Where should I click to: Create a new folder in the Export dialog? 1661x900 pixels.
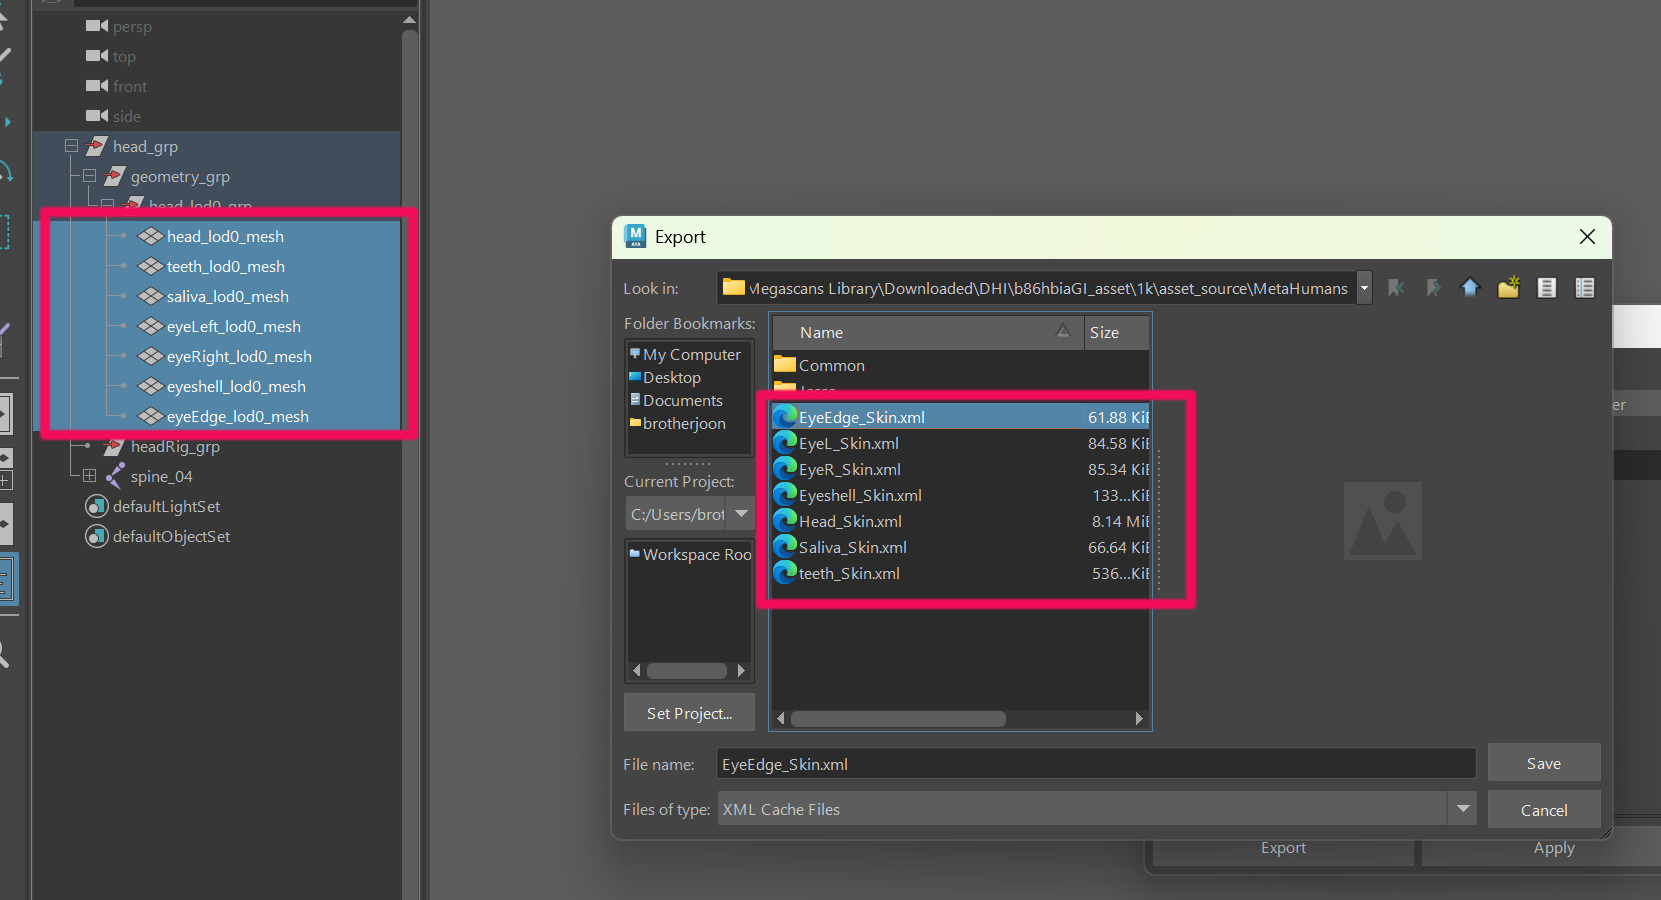pos(1508,288)
